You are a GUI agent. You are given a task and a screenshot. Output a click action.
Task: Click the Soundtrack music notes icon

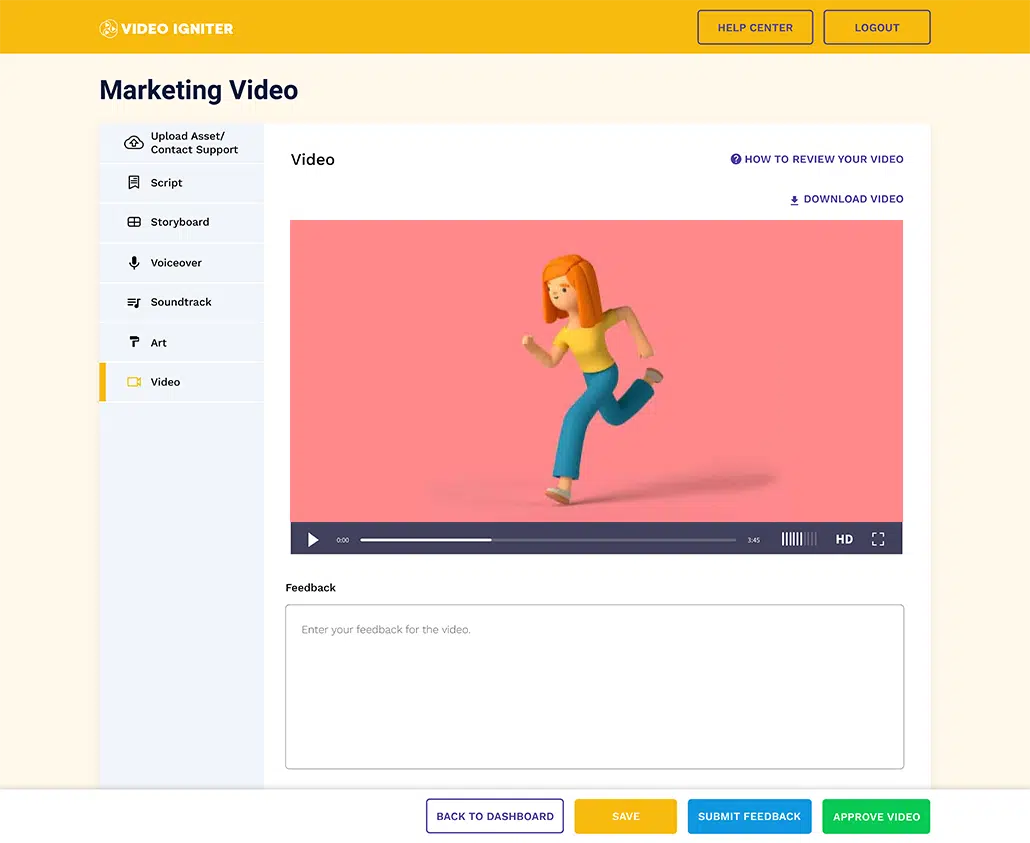pyautogui.click(x=135, y=302)
